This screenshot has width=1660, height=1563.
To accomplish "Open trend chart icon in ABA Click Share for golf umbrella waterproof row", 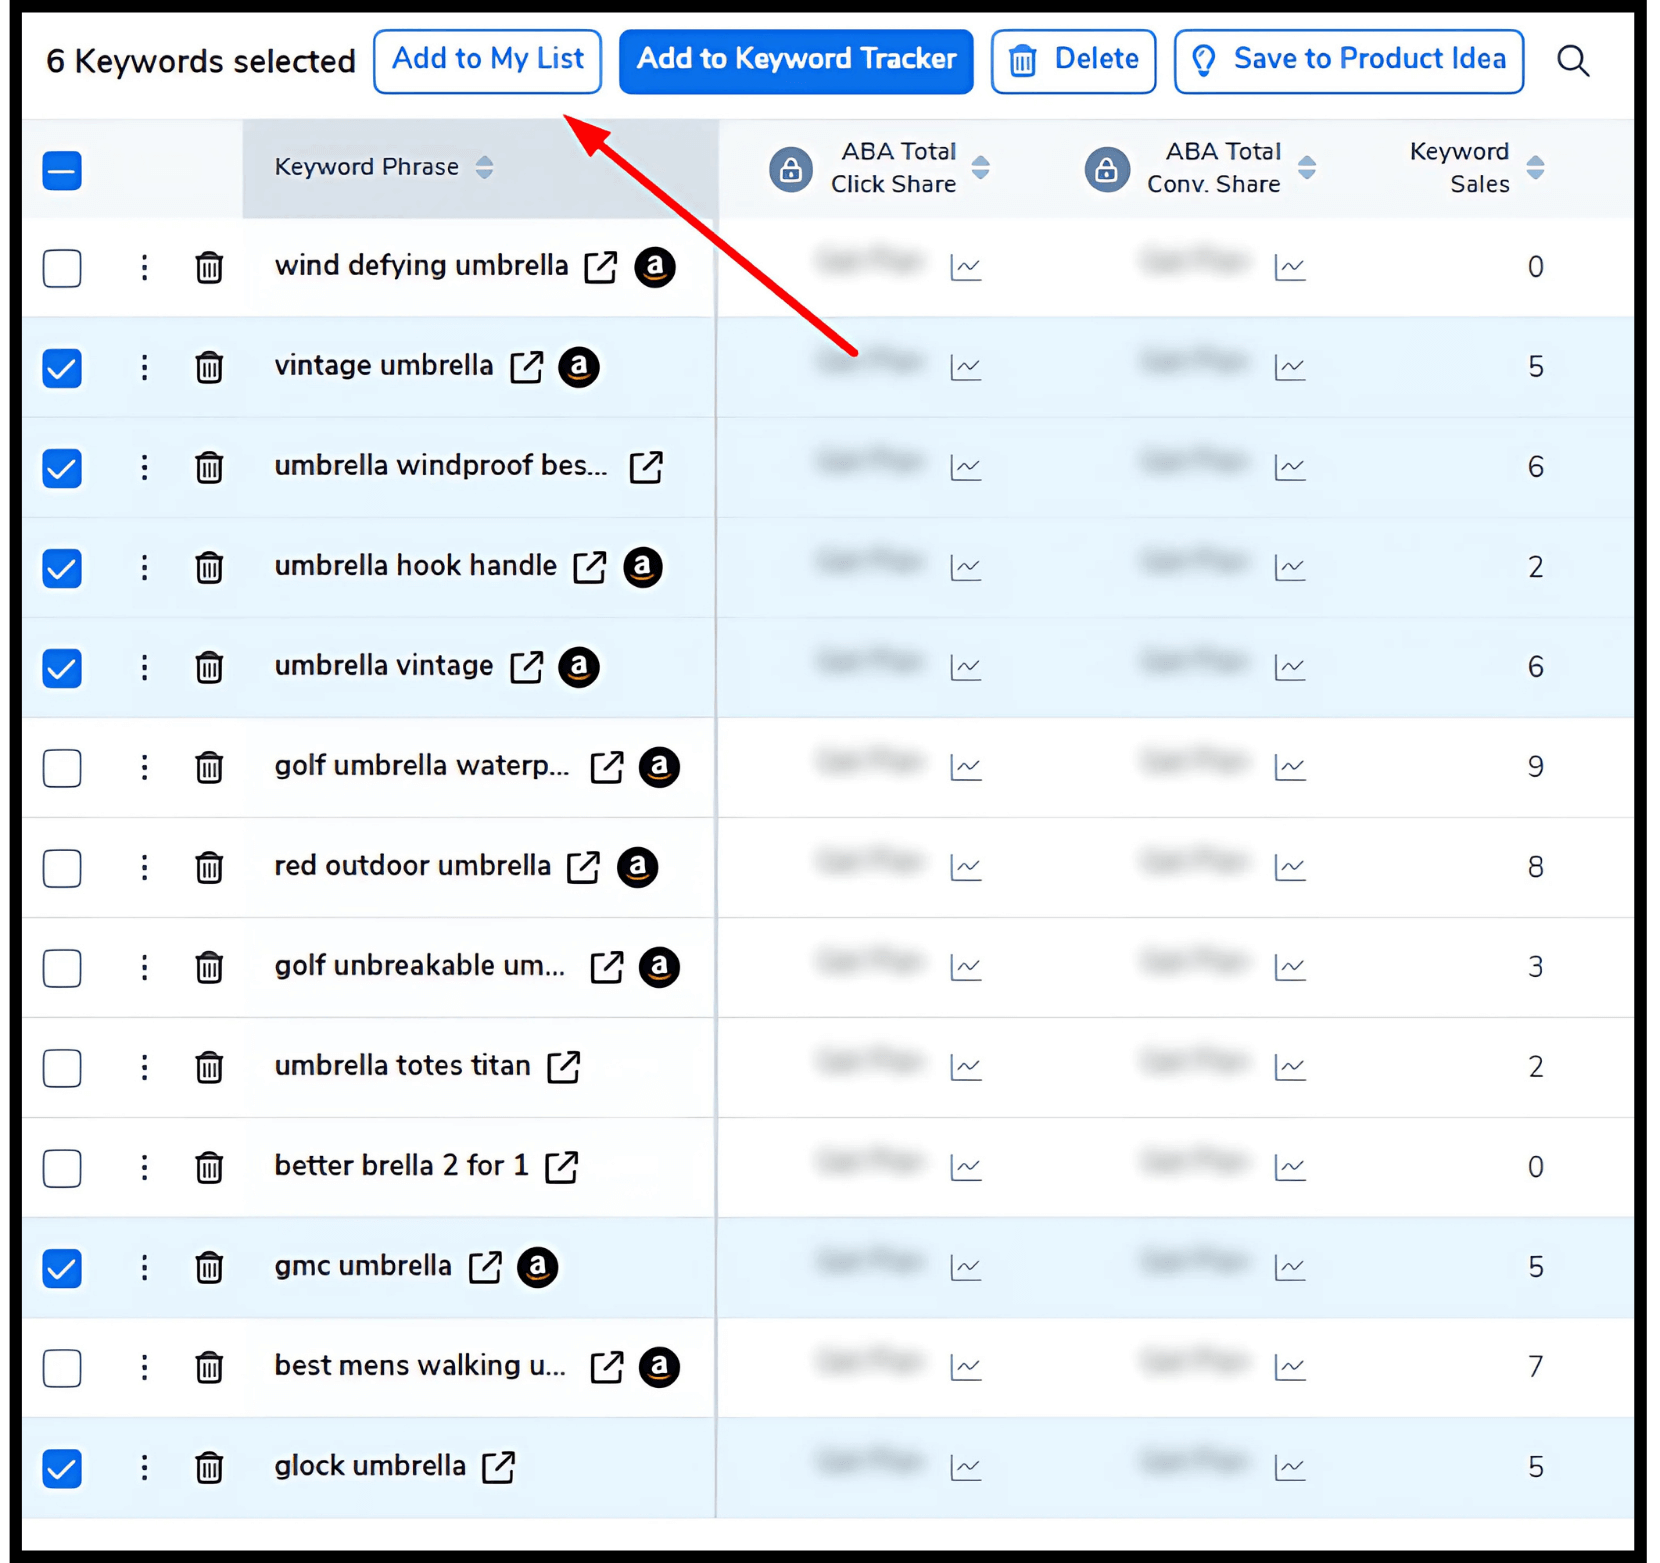I will (x=965, y=767).
